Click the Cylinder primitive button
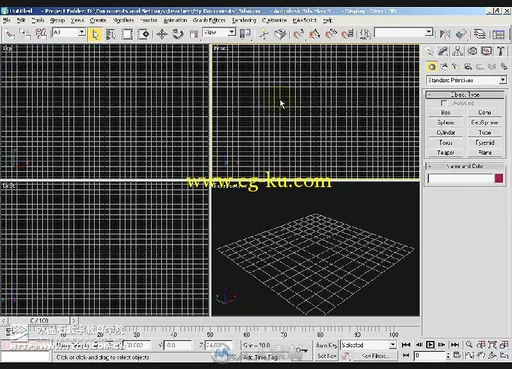The height and width of the screenshot is (369, 512). (445, 133)
